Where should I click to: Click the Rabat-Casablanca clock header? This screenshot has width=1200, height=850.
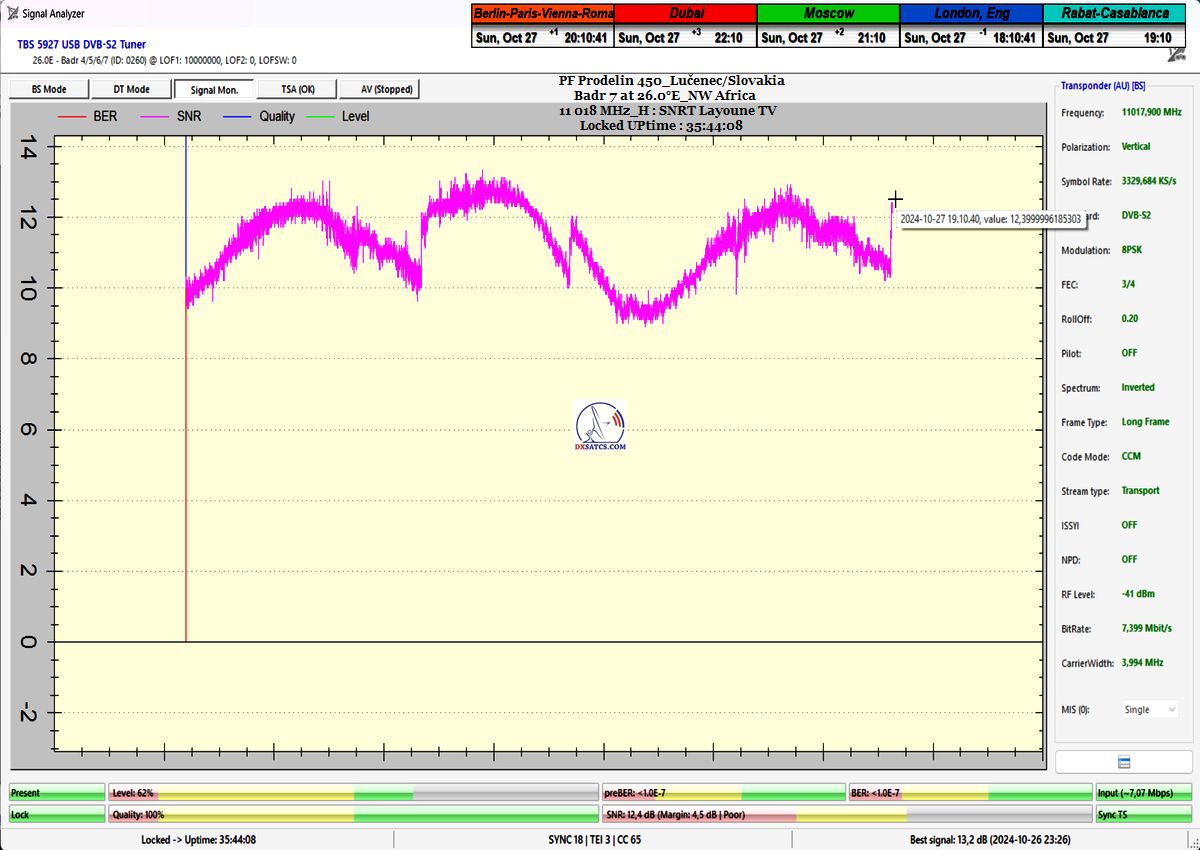pyautogui.click(x=1114, y=13)
